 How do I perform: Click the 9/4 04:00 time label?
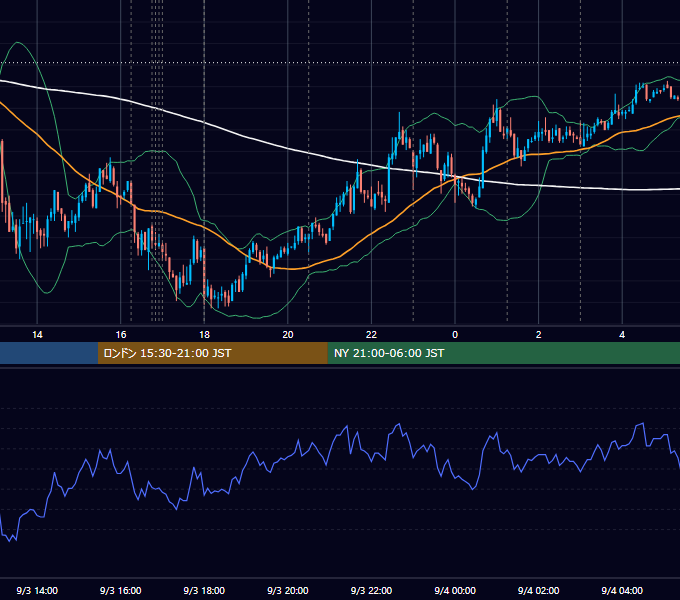pos(622,590)
